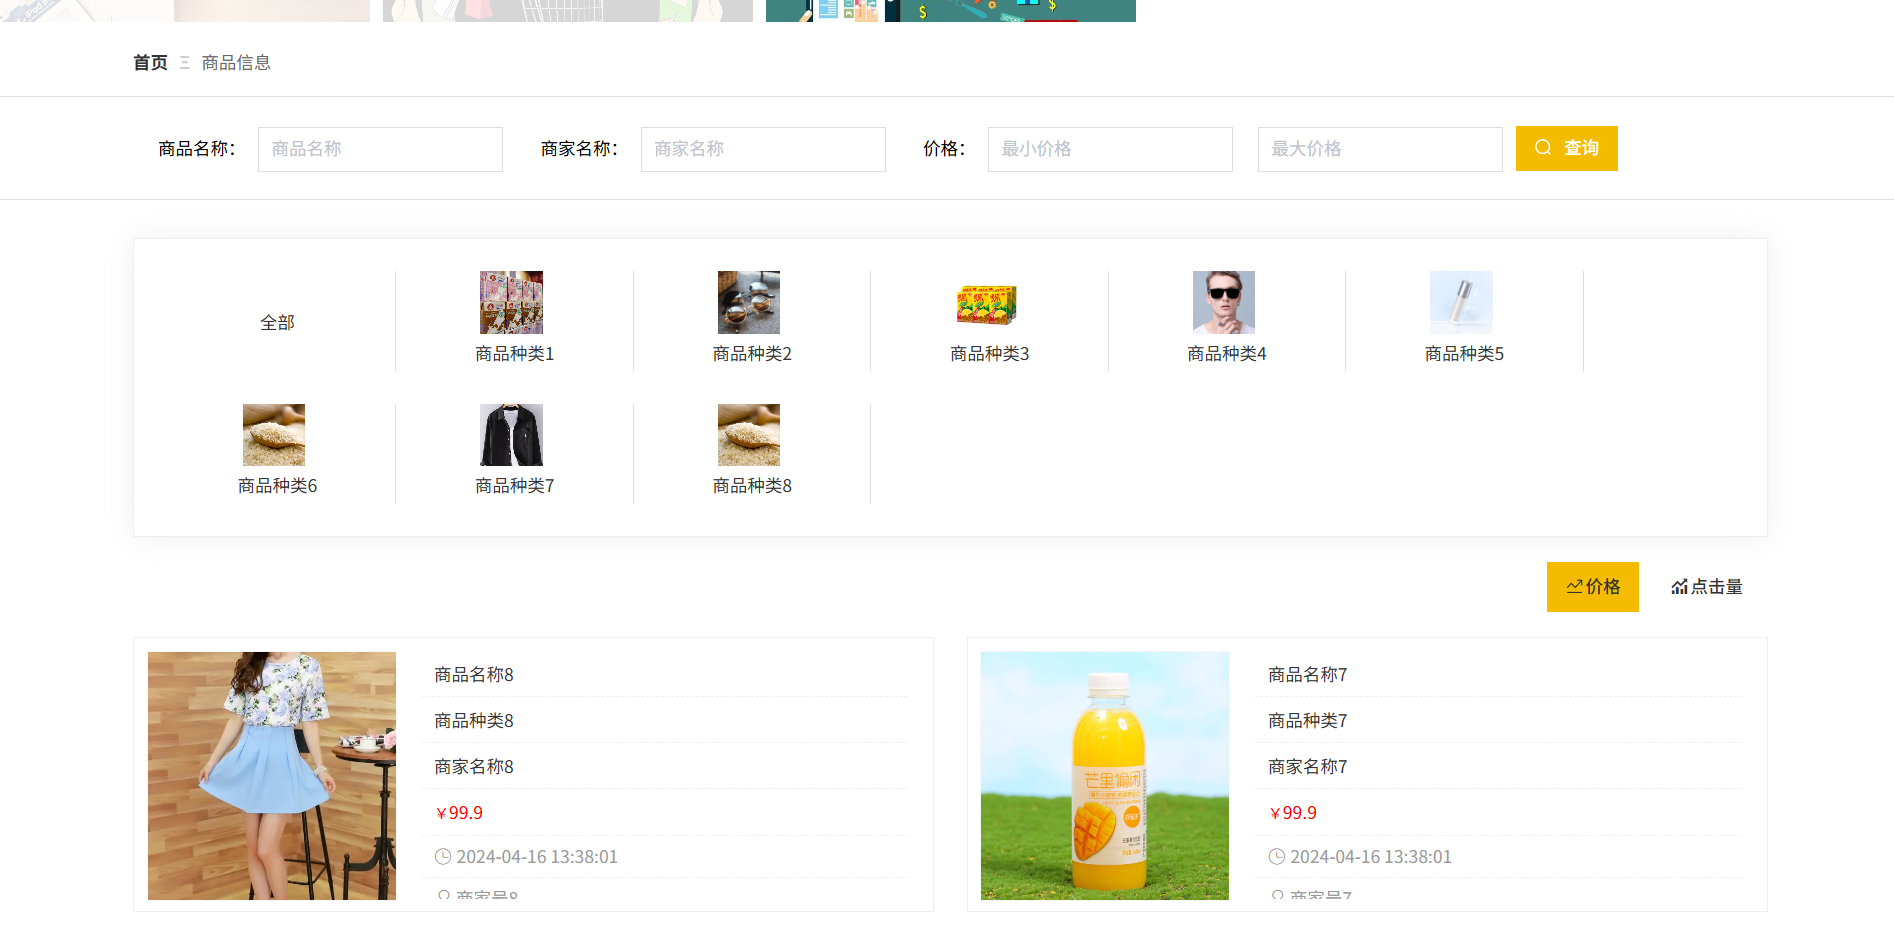Screen dimensions: 1894x936
Task: Sort products by 点击量
Action: point(1707,587)
